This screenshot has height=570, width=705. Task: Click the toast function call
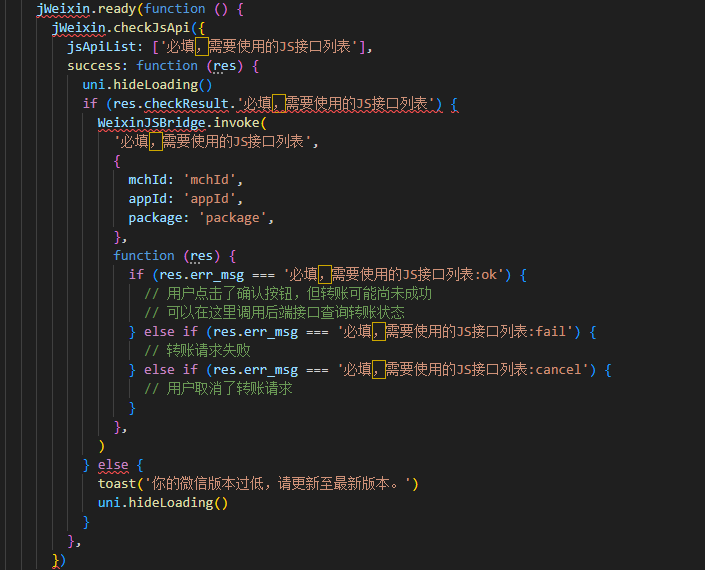point(117,484)
